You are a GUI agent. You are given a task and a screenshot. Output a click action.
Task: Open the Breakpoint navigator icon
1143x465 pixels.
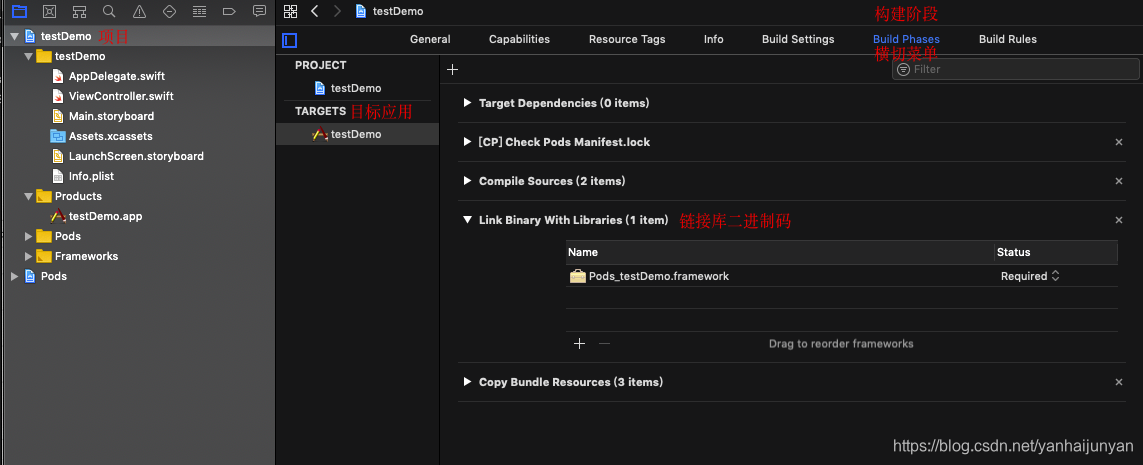click(x=229, y=11)
